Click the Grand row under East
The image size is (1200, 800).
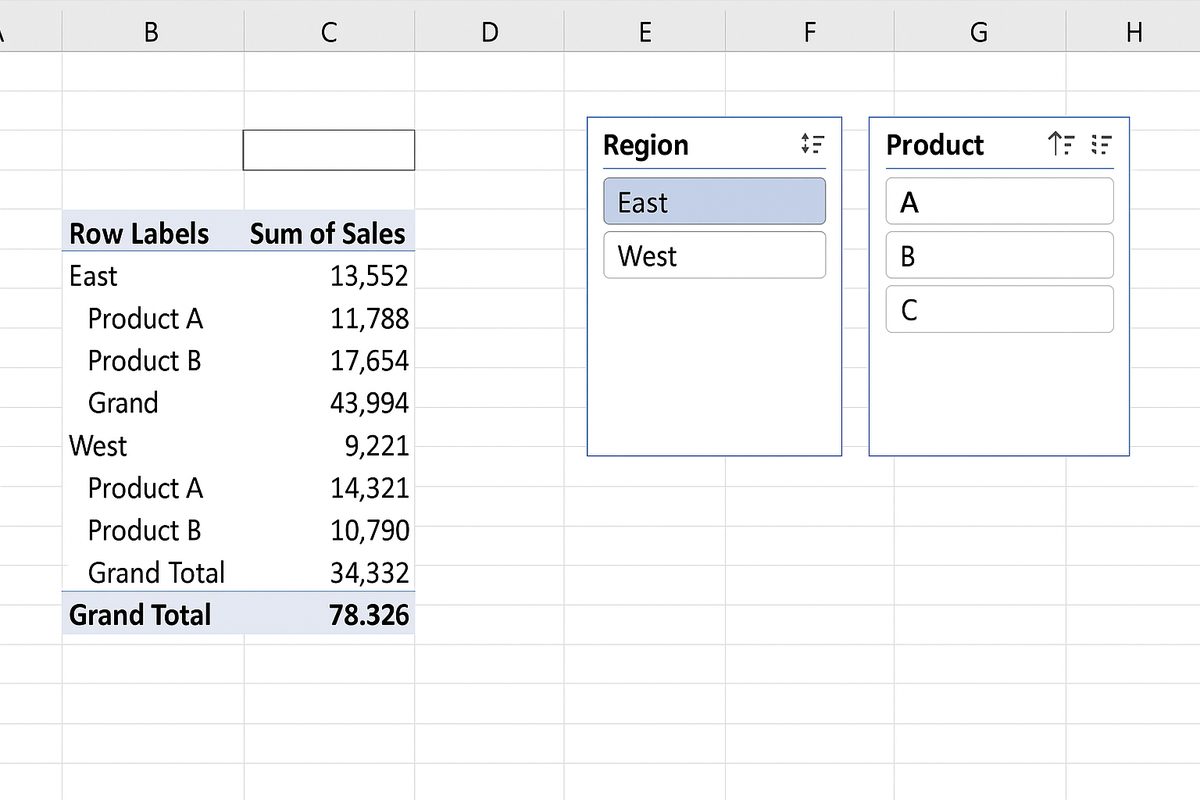pyautogui.click(x=123, y=403)
